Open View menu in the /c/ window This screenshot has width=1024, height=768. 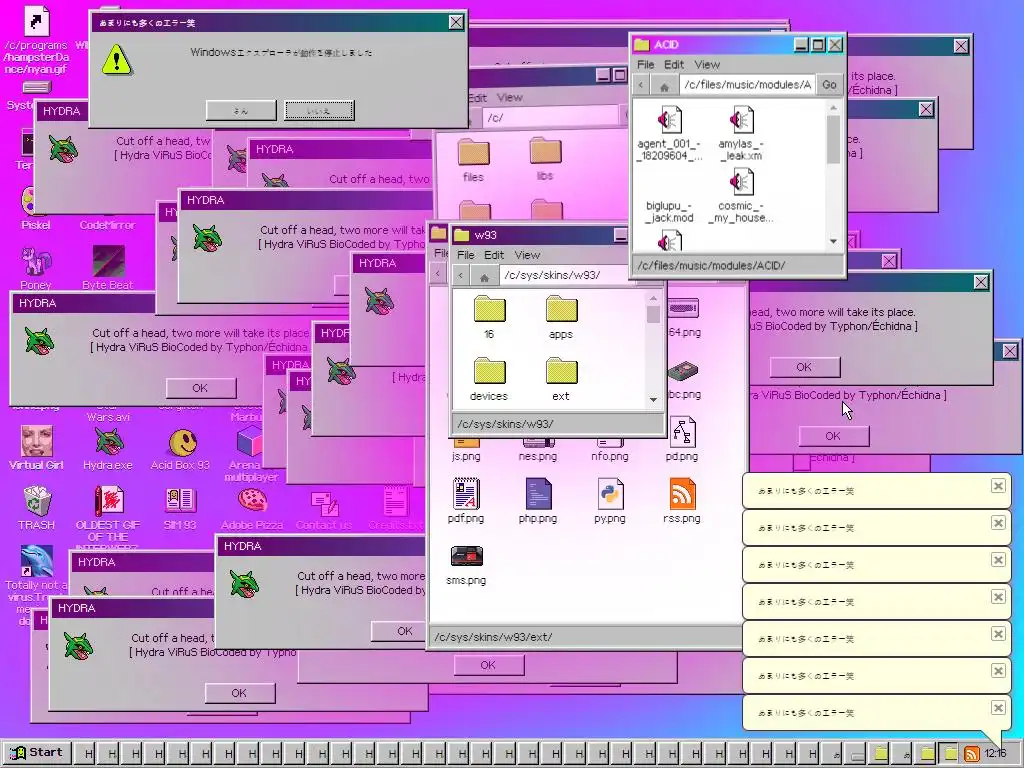tap(509, 97)
